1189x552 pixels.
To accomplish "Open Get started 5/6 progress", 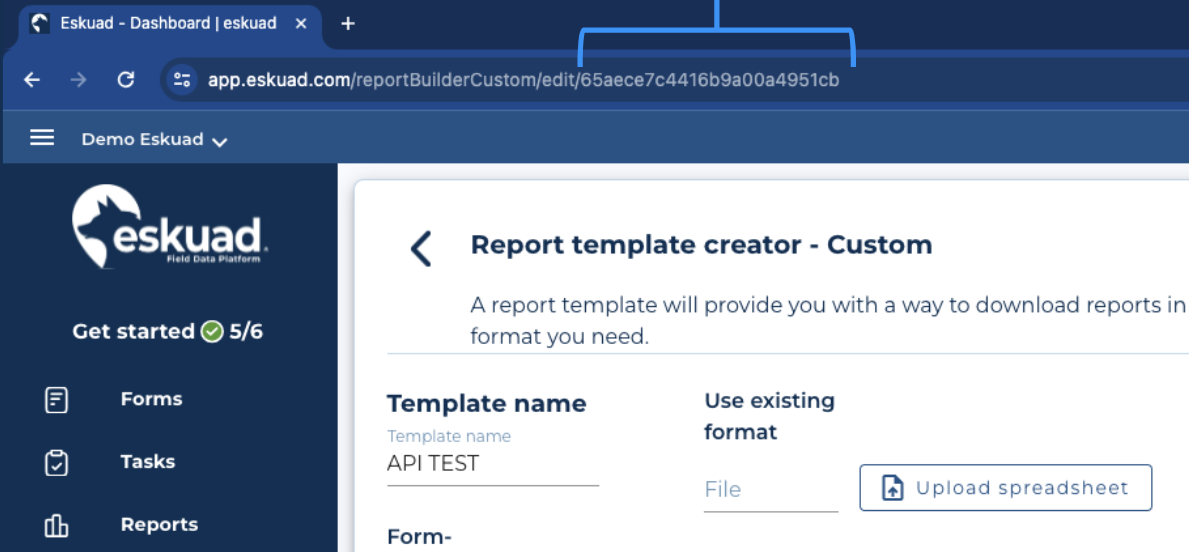I will pos(168,331).
